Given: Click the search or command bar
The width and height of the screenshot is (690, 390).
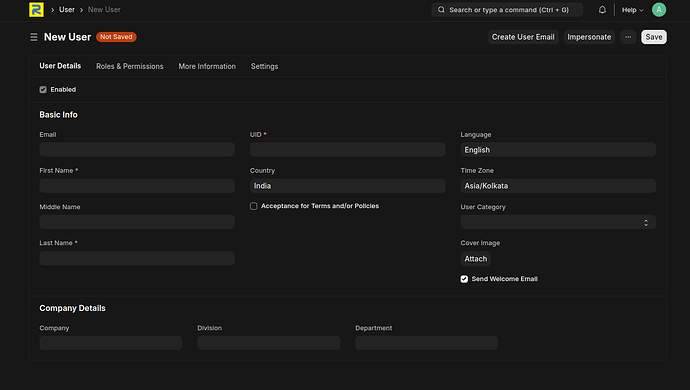Looking at the screenshot, I should pyautogui.click(x=507, y=10).
